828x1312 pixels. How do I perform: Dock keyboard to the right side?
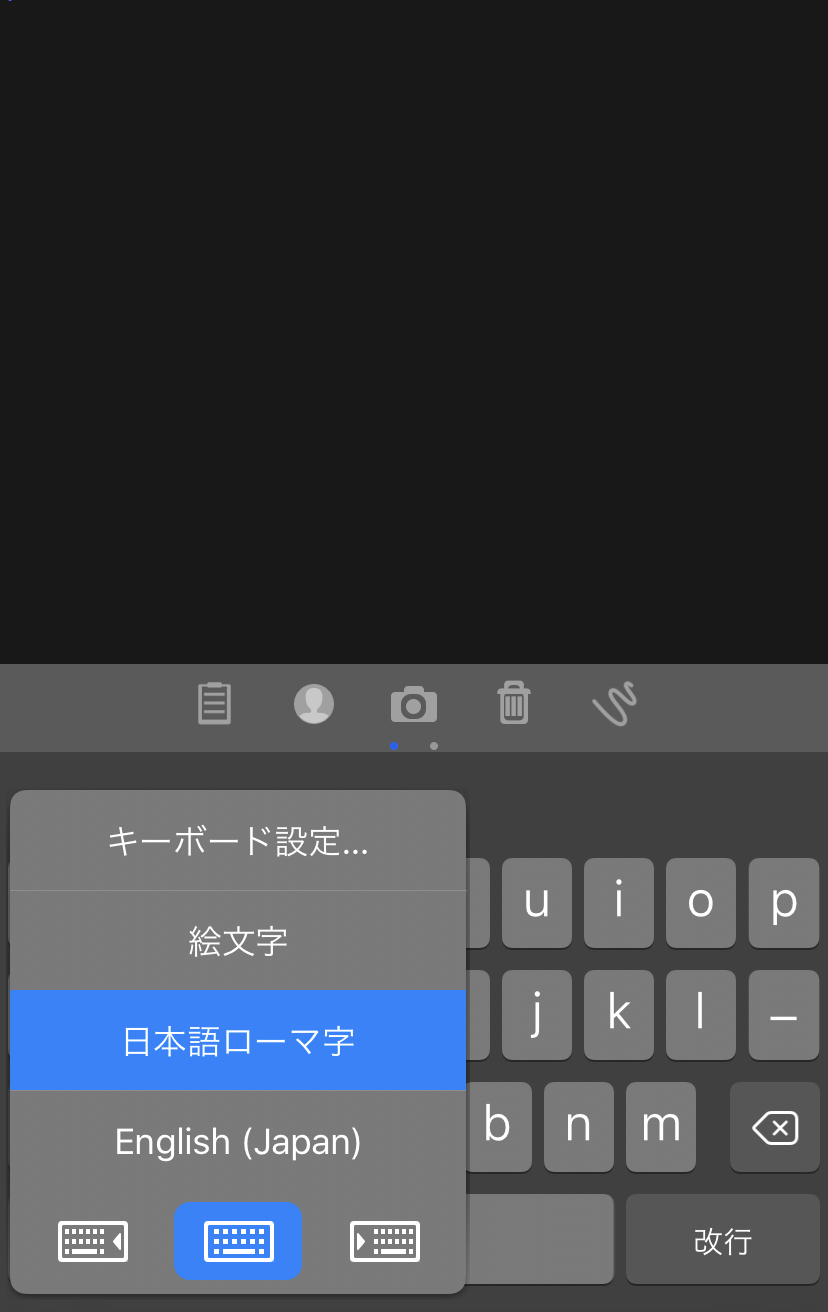(x=385, y=1241)
